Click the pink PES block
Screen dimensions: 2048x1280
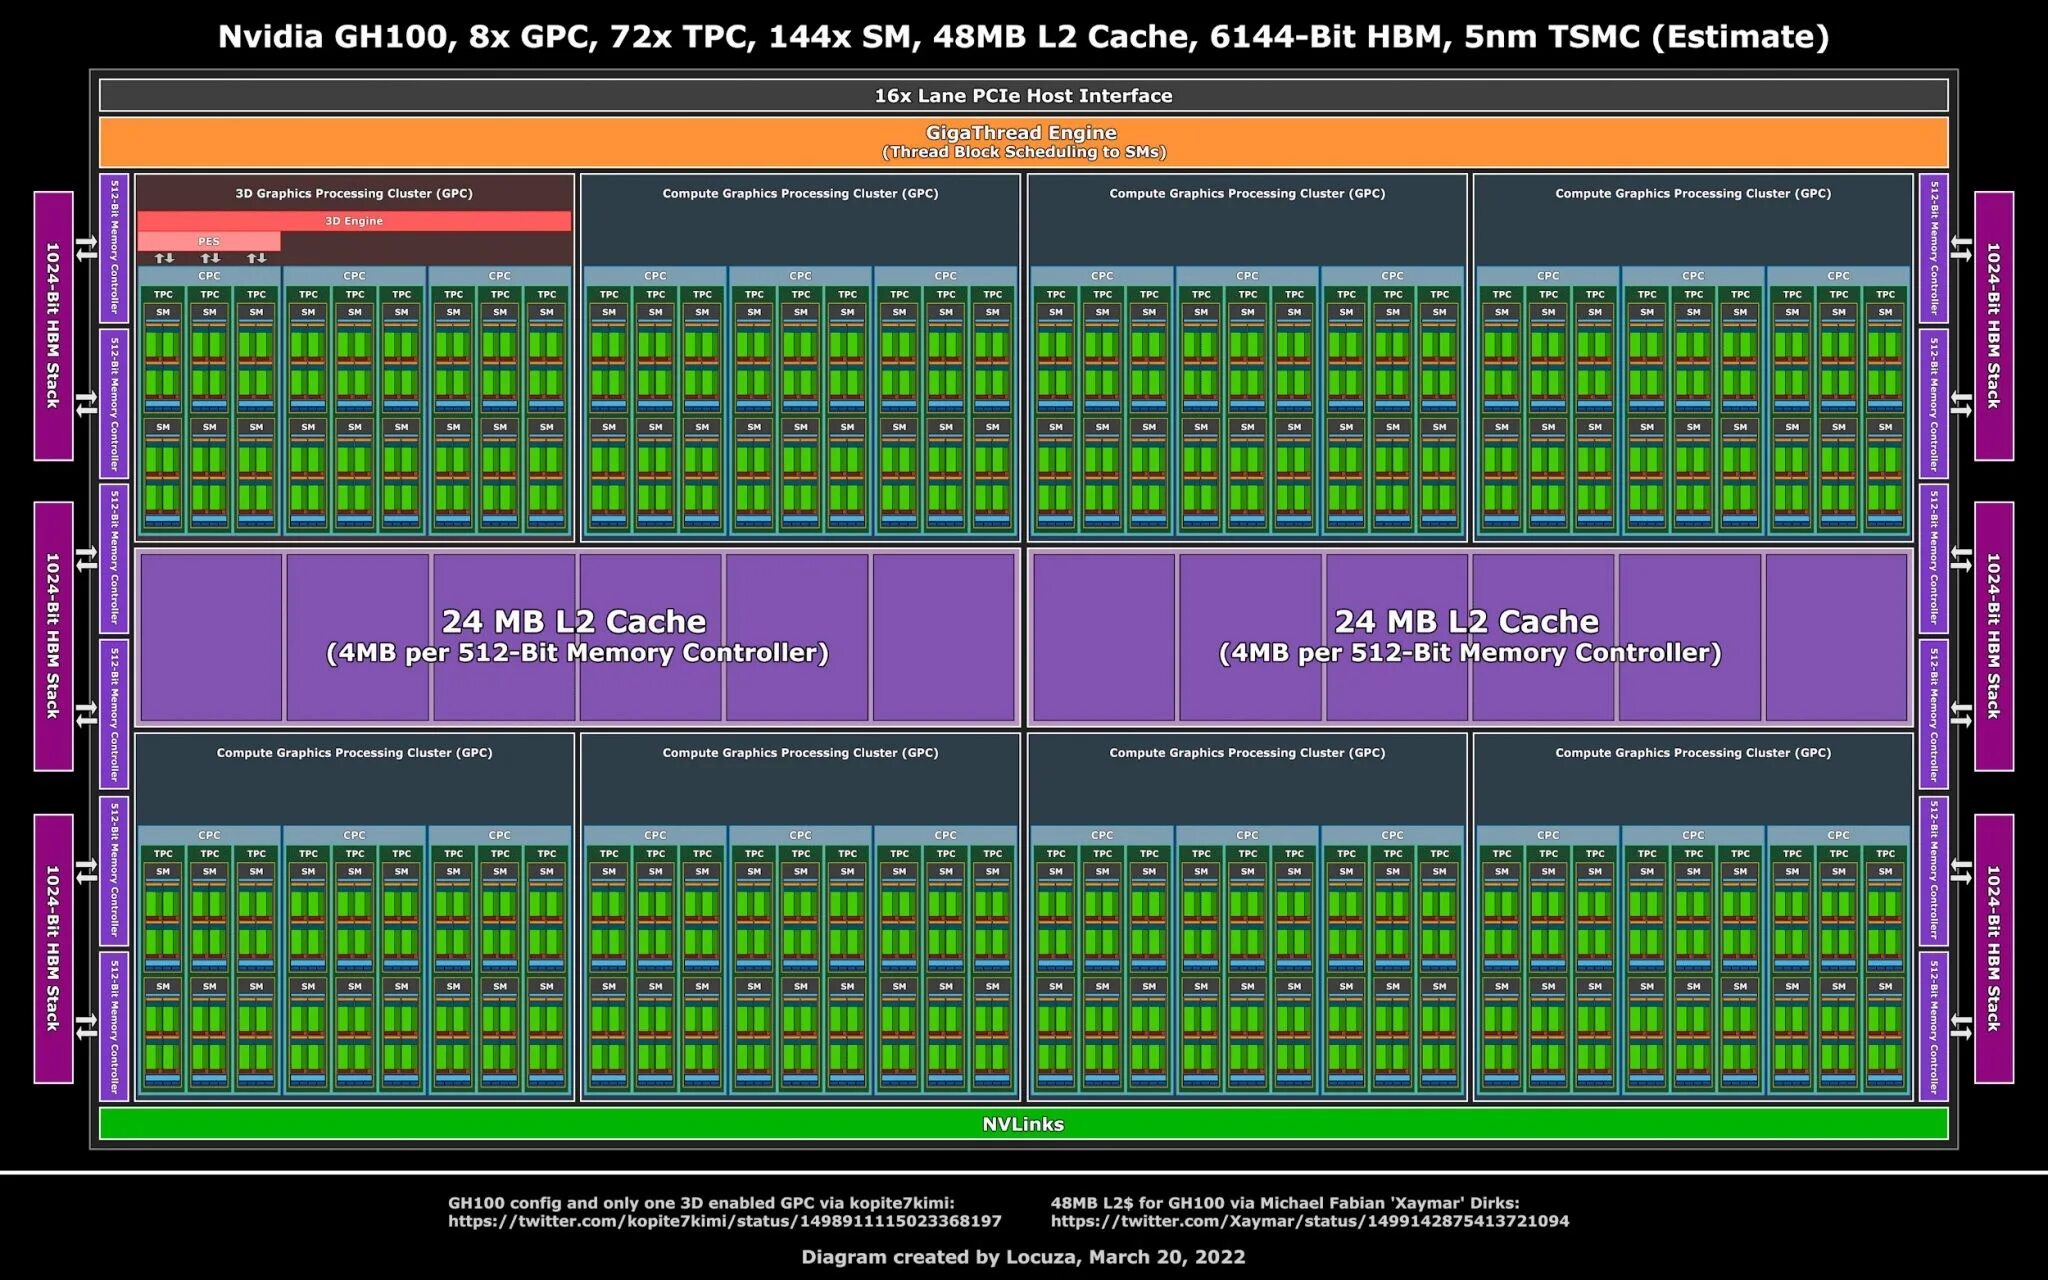pos(209,241)
